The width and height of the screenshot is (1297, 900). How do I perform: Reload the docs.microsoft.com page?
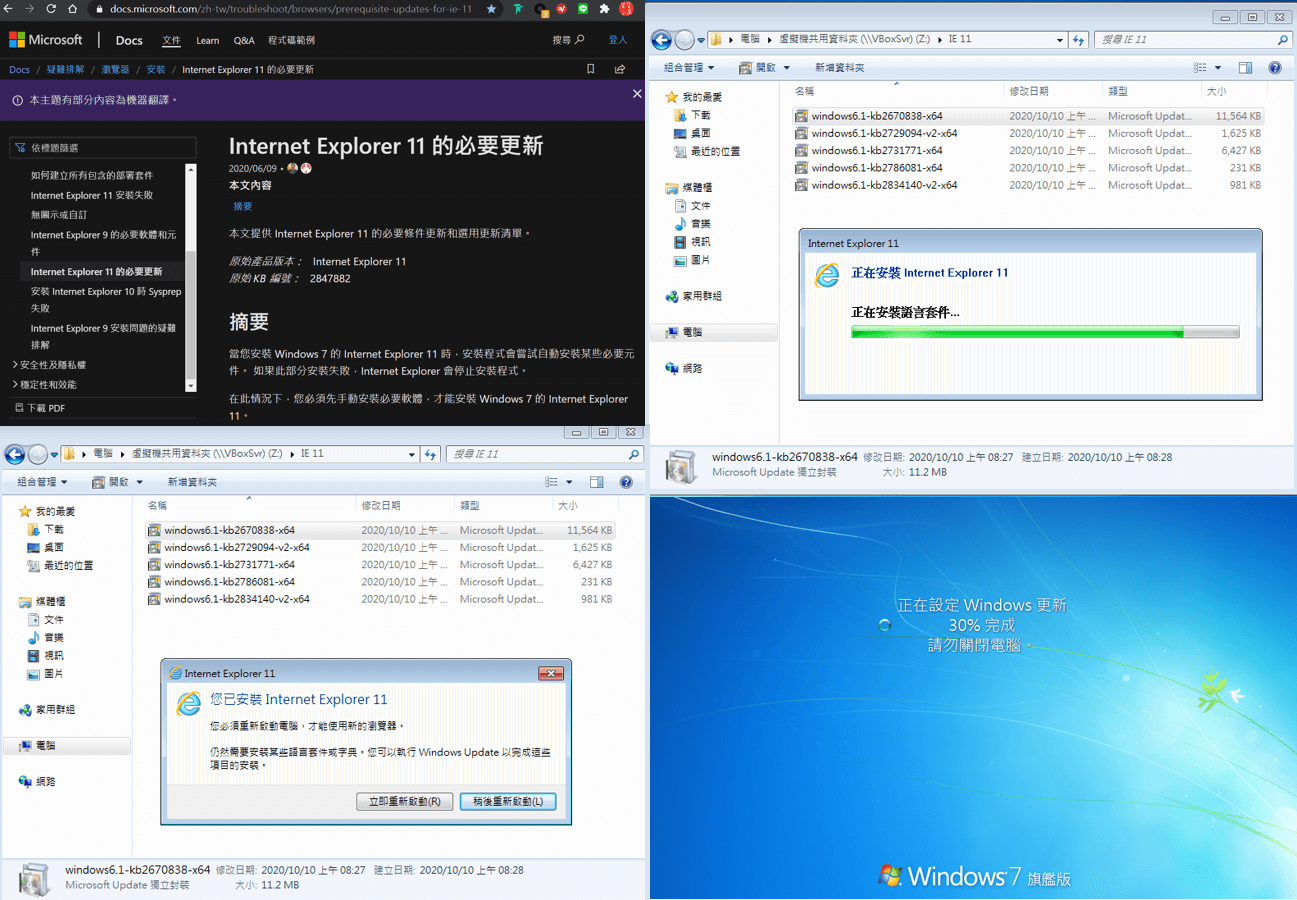[51, 9]
